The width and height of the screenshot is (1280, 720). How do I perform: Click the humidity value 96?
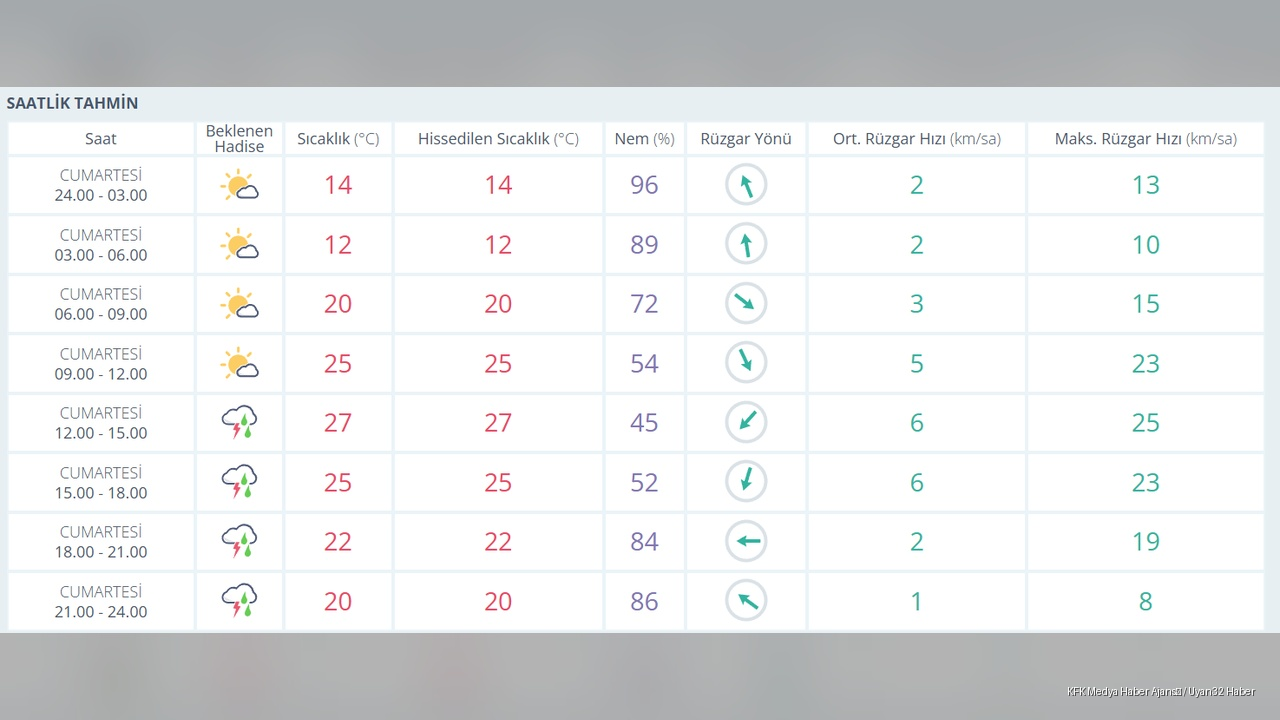(645, 185)
